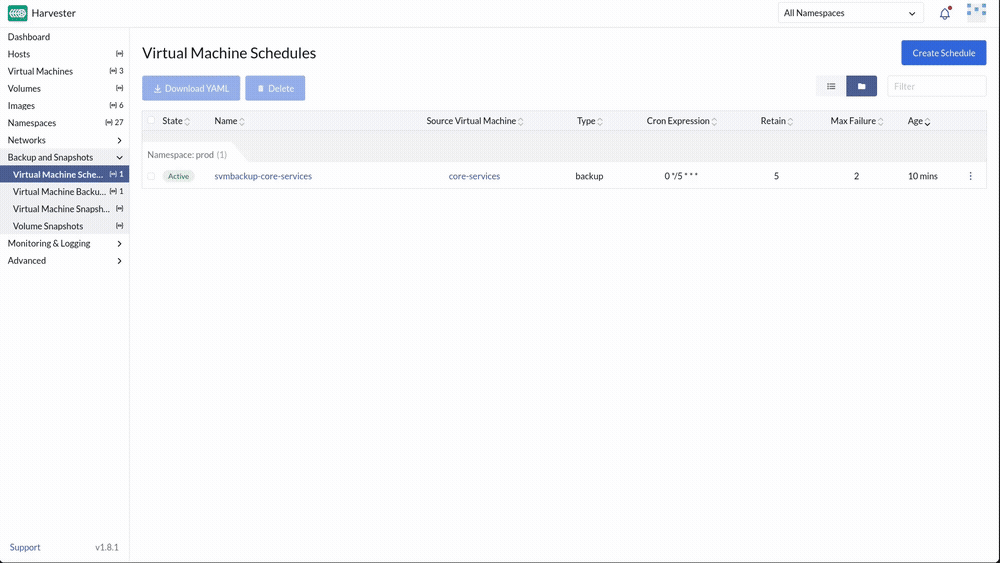Open Volumes page in sidebar
This screenshot has height=563, width=1000.
pos(64,89)
